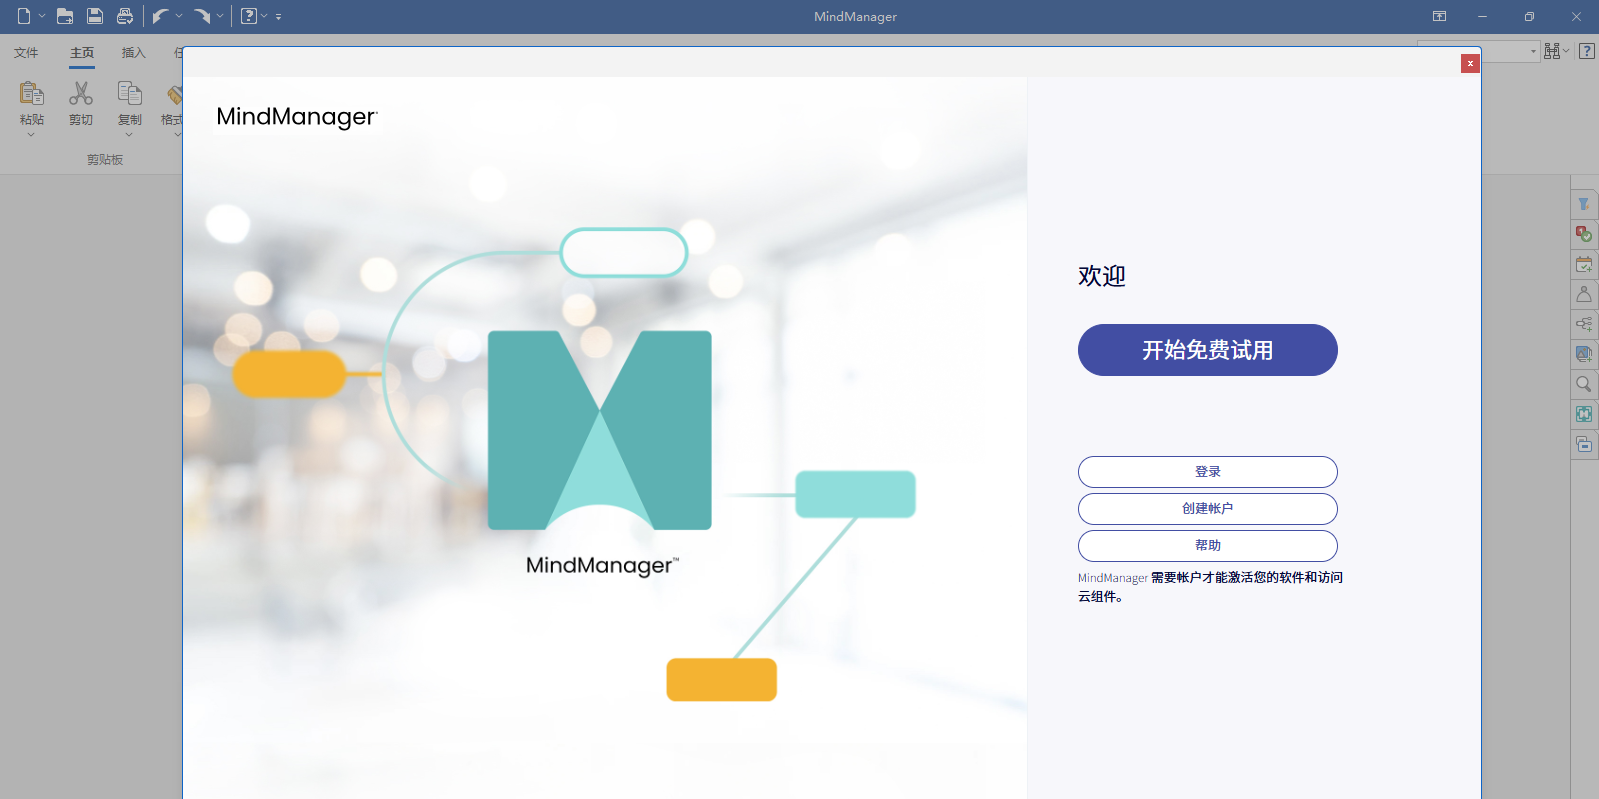This screenshot has width=1599, height=799.
Task: Click the Print icon in the title bar
Action: click(125, 16)
